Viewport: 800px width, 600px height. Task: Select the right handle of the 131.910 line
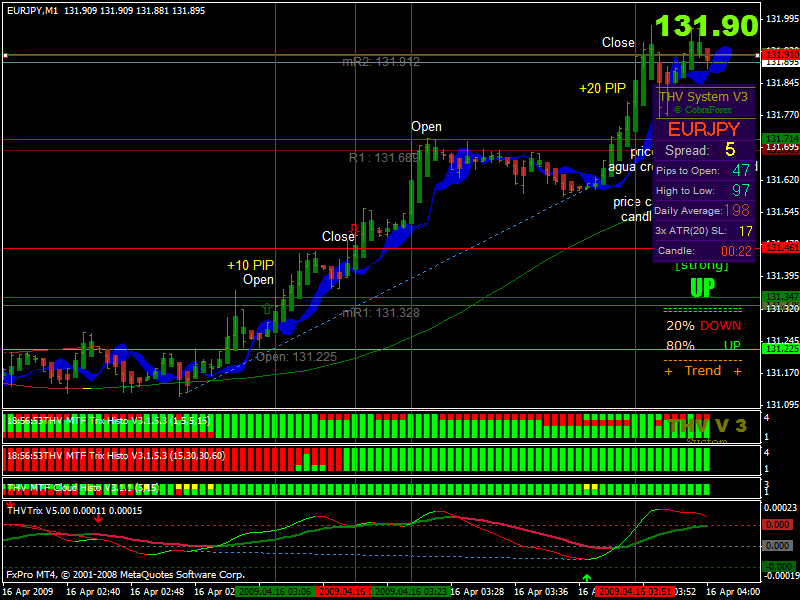tap(757, 55)
